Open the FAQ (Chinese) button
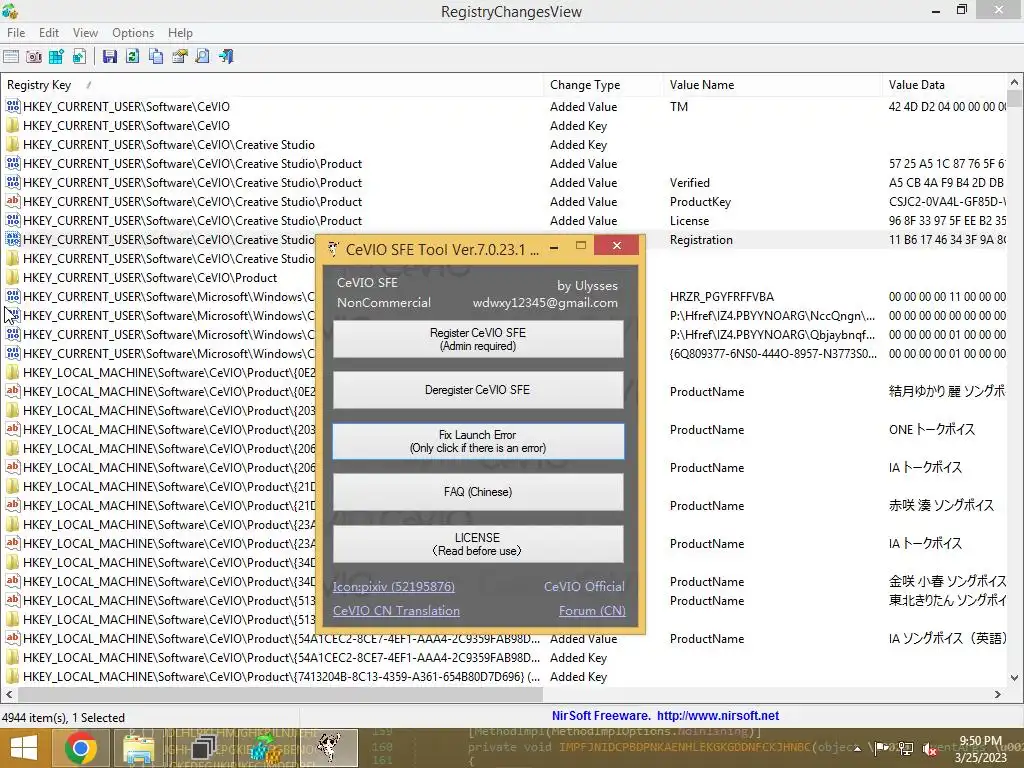Screen dimensions: 1024x768 click(478, 492)
